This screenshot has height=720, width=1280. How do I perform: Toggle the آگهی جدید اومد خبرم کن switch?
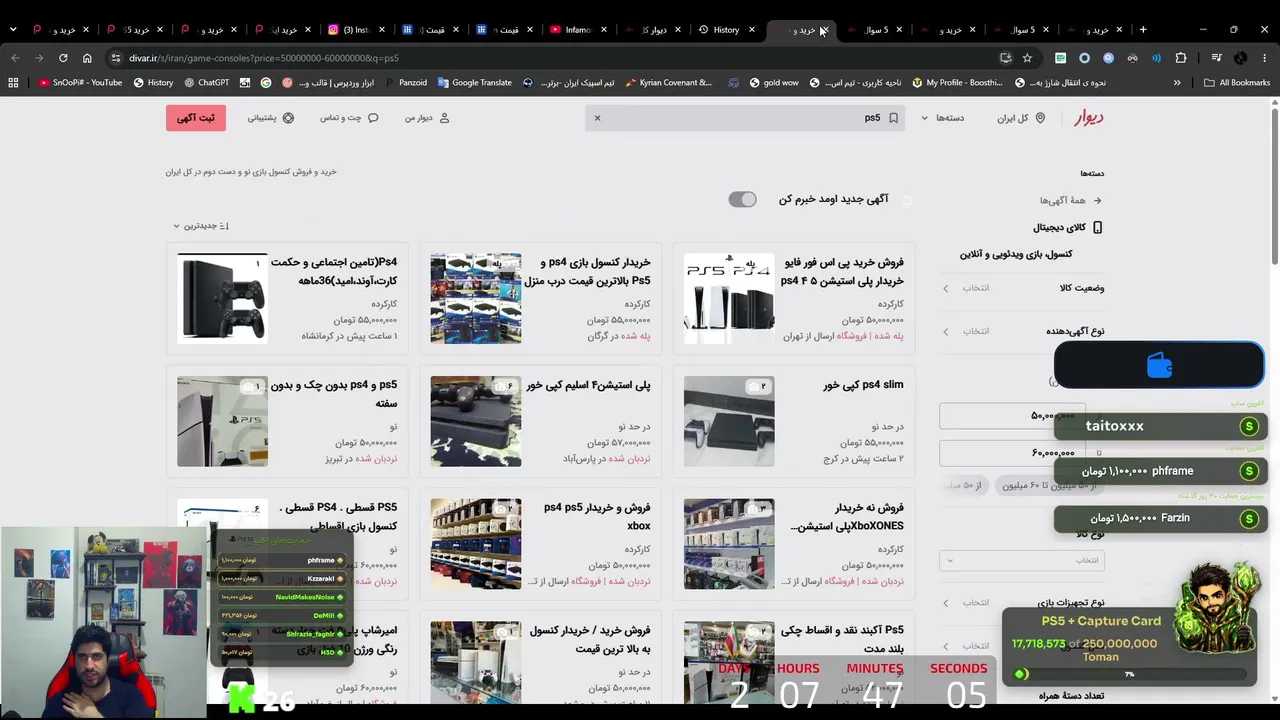(x=742, y=200)
